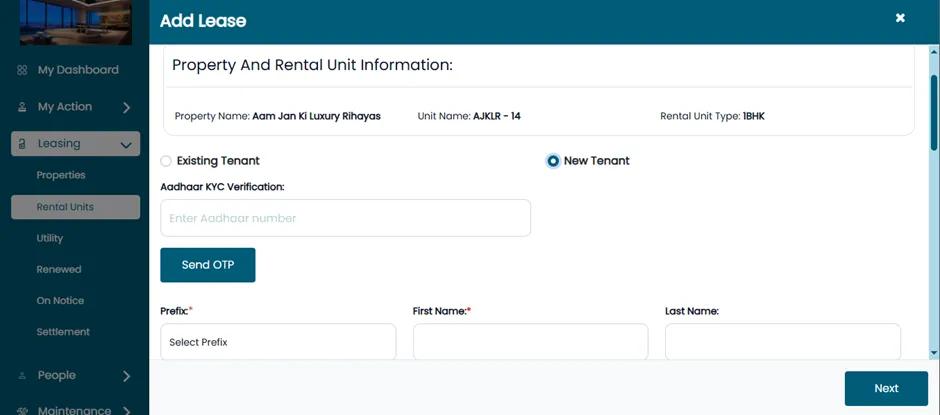940x415 pixels.
Task: Open the Settlement sidebar item
Action: click(x=63, y=332)
